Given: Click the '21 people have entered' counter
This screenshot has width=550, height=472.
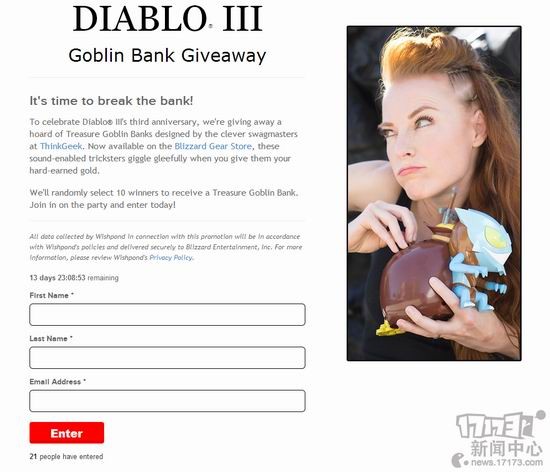Looking at the screenshot, I should [66, 457].
